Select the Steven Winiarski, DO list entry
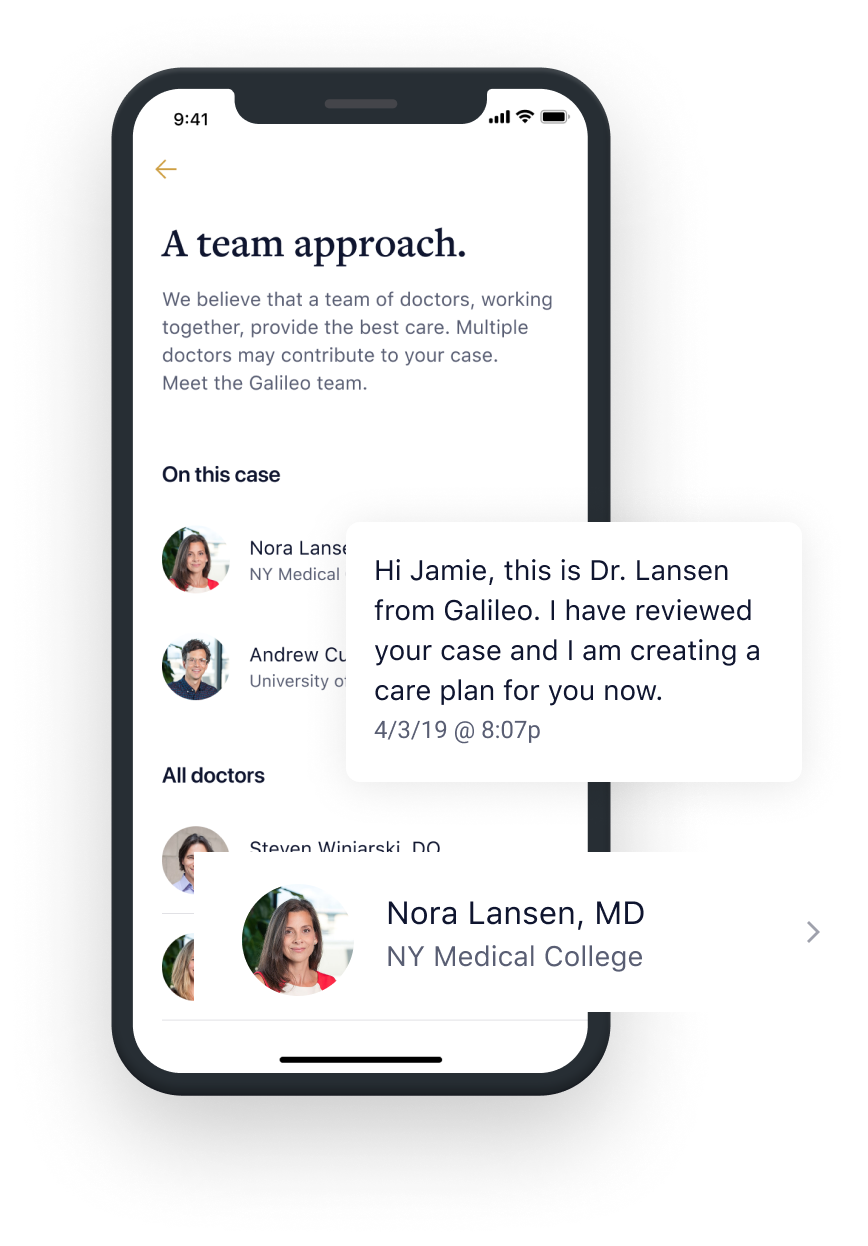This screenshot has height=1246, width=868. (x=345, y=847)
